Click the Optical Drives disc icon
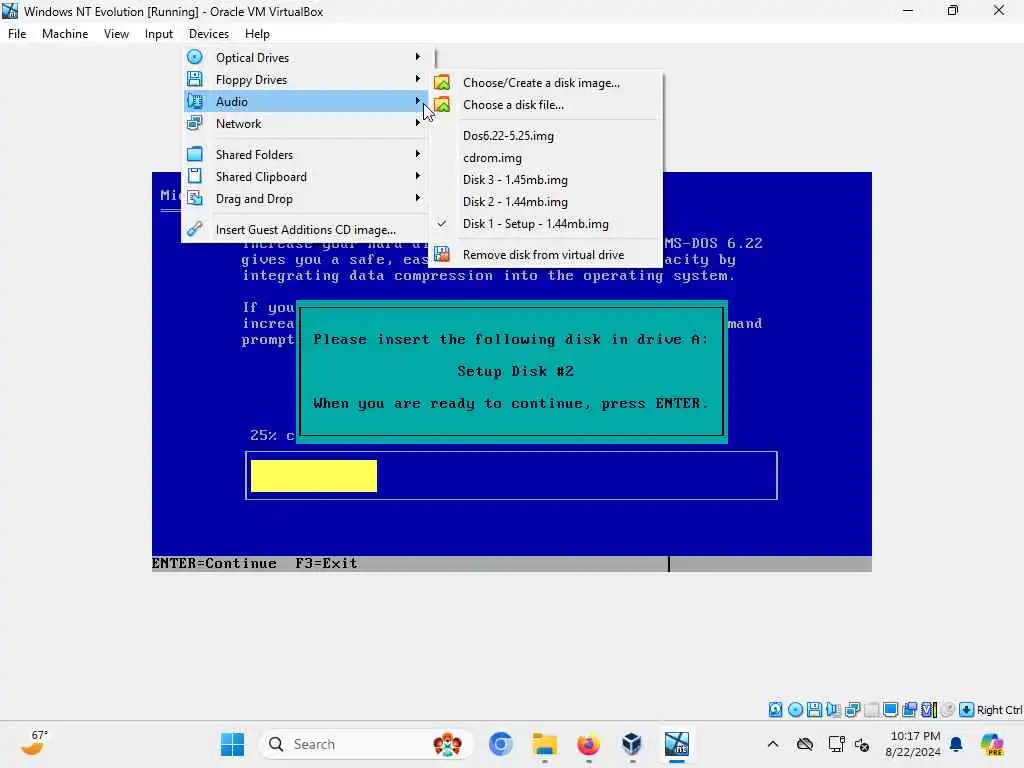This screenshot has width=1024, height=768. [195, 57]
